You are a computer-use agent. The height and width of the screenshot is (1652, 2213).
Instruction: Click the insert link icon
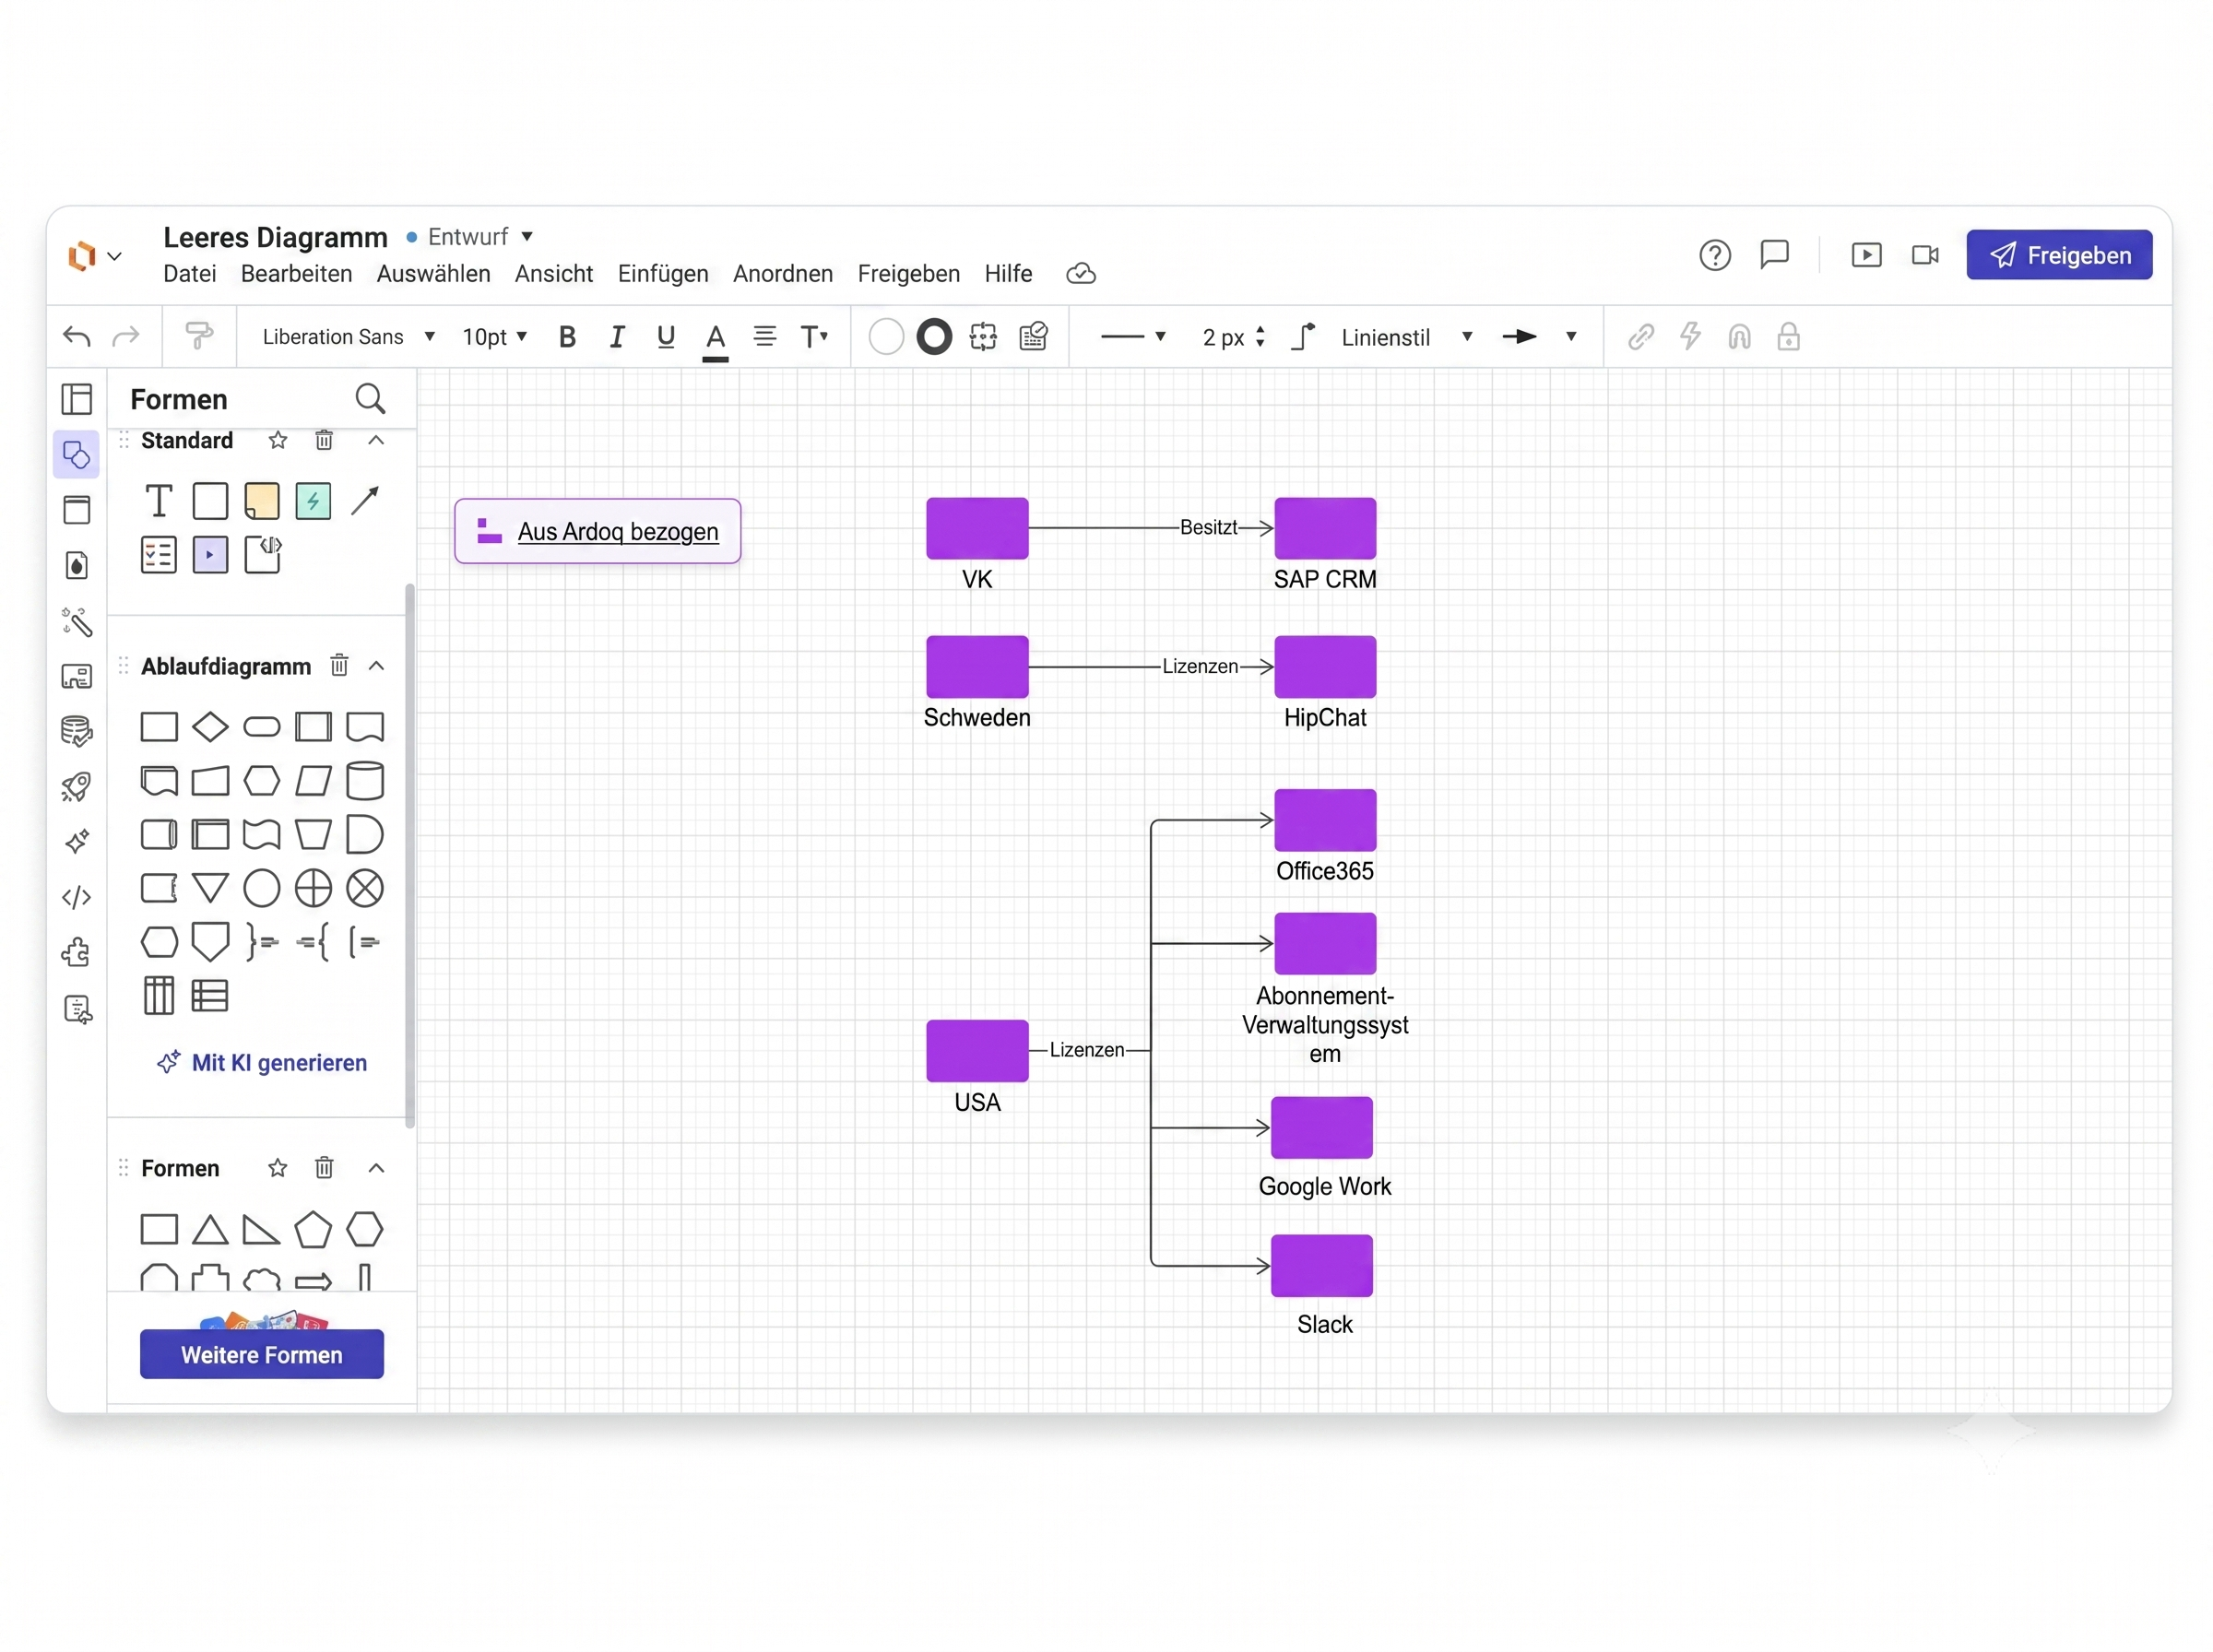coord(1641,337)
